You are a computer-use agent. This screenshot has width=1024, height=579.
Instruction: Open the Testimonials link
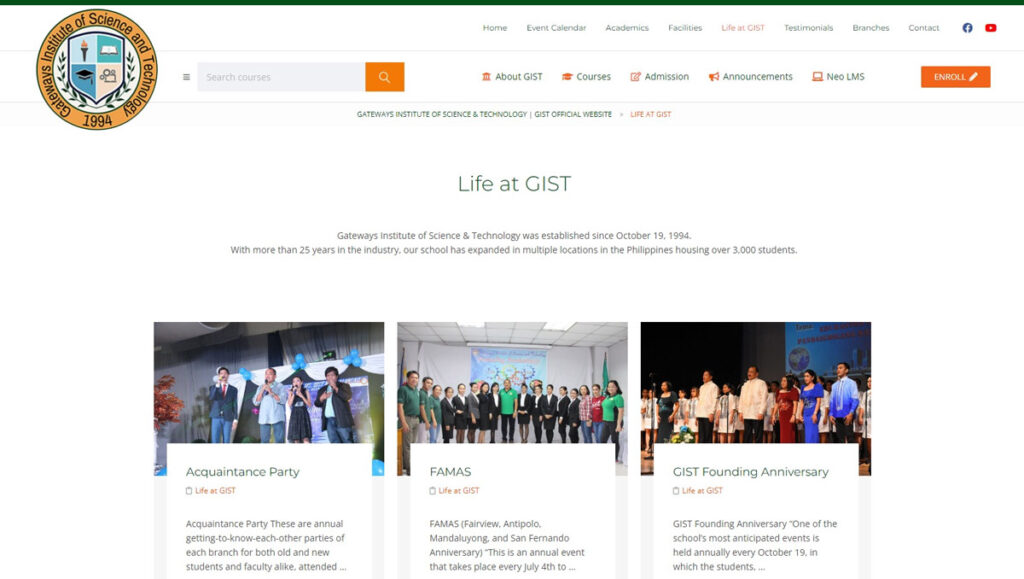808,28
